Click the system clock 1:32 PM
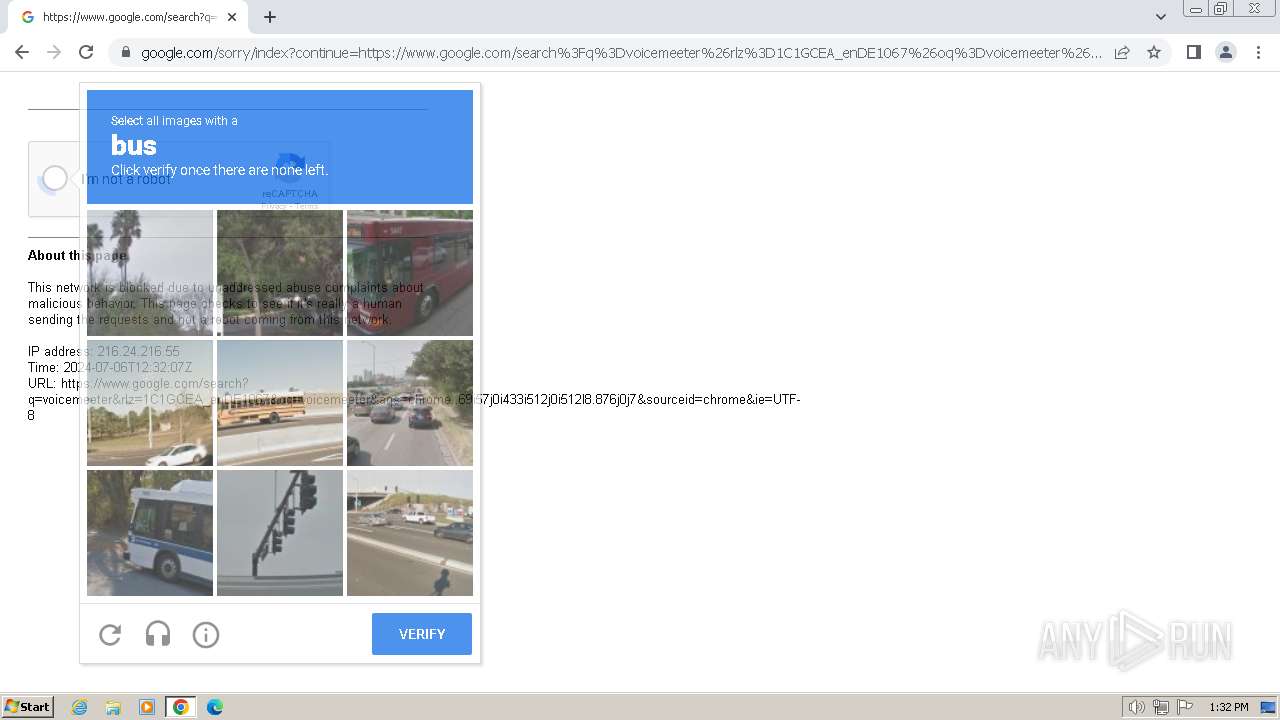The height and width of the screenshot is (720, 1280). pos(1229,707)
